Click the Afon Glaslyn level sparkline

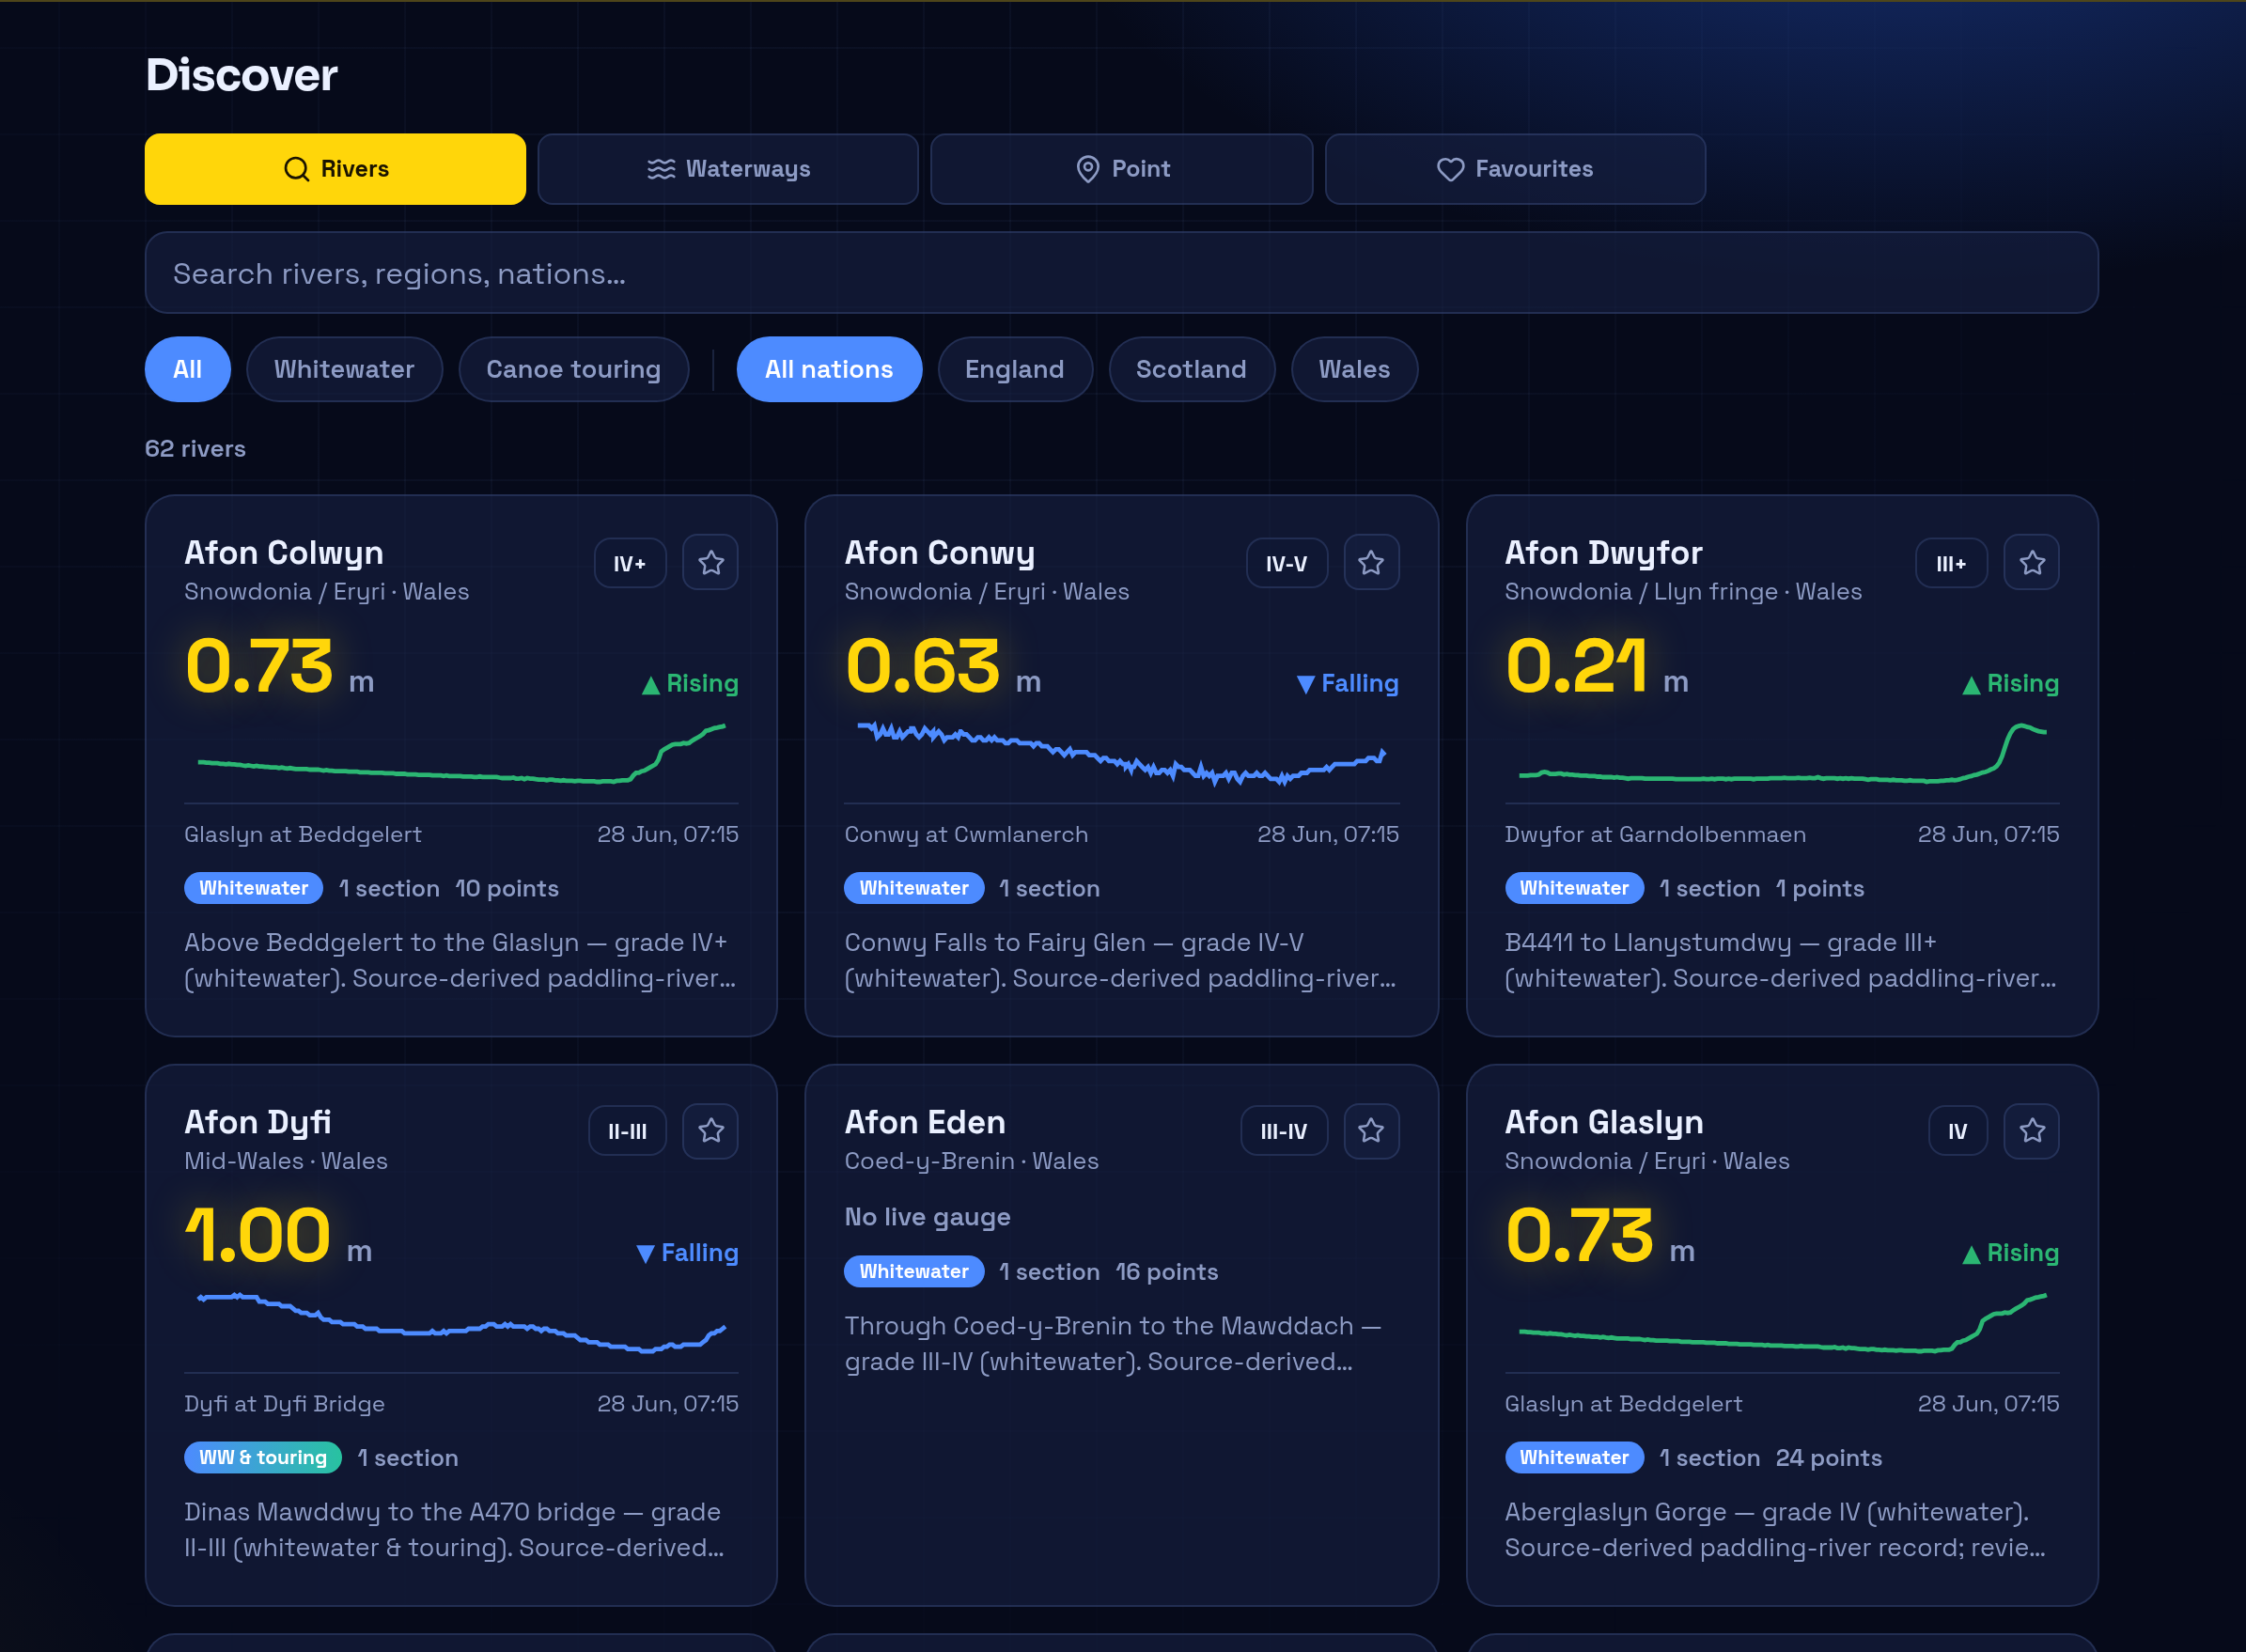[x=1782, y=1323]
